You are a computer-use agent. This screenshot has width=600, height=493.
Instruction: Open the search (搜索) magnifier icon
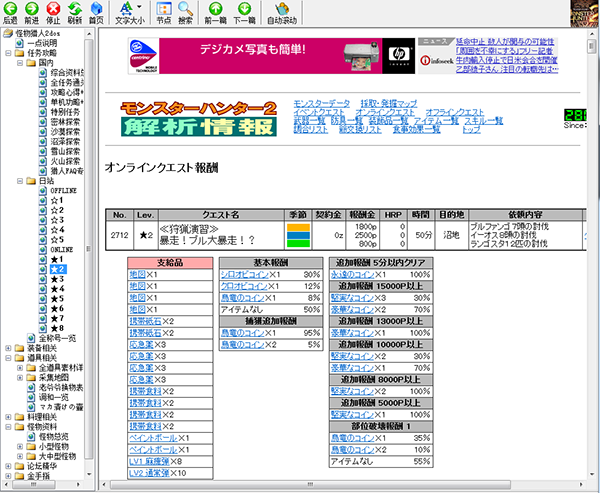[186, 8]
